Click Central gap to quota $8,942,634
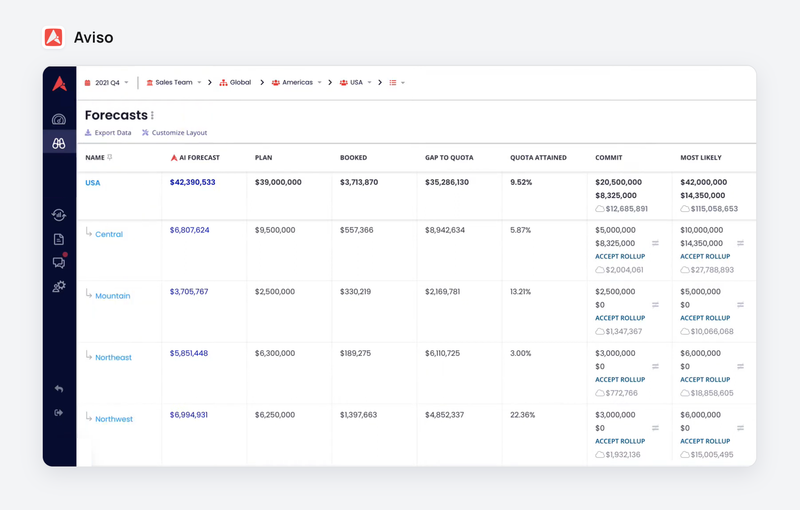The image size is (800, 510). tap(445, 230)
